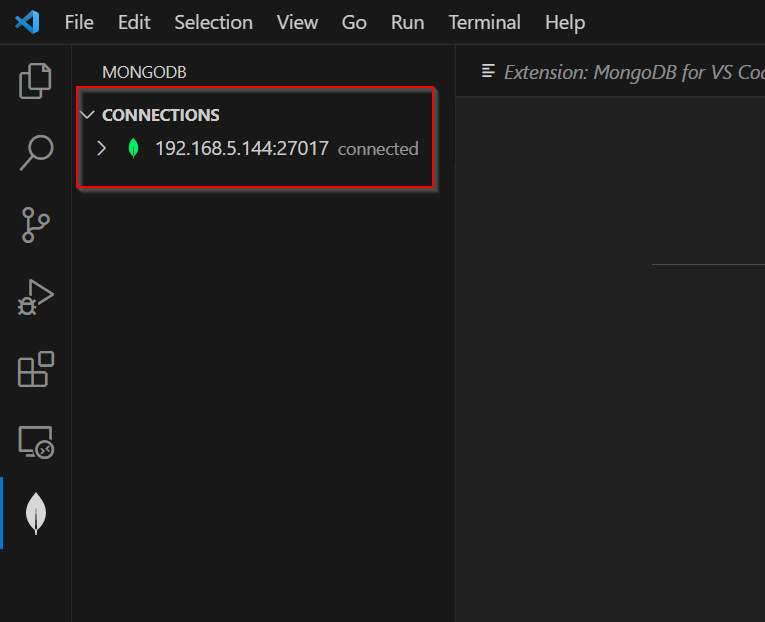Click the MONGODB panel title
This screenshot has height=622, width=765.
click(144, 72)
